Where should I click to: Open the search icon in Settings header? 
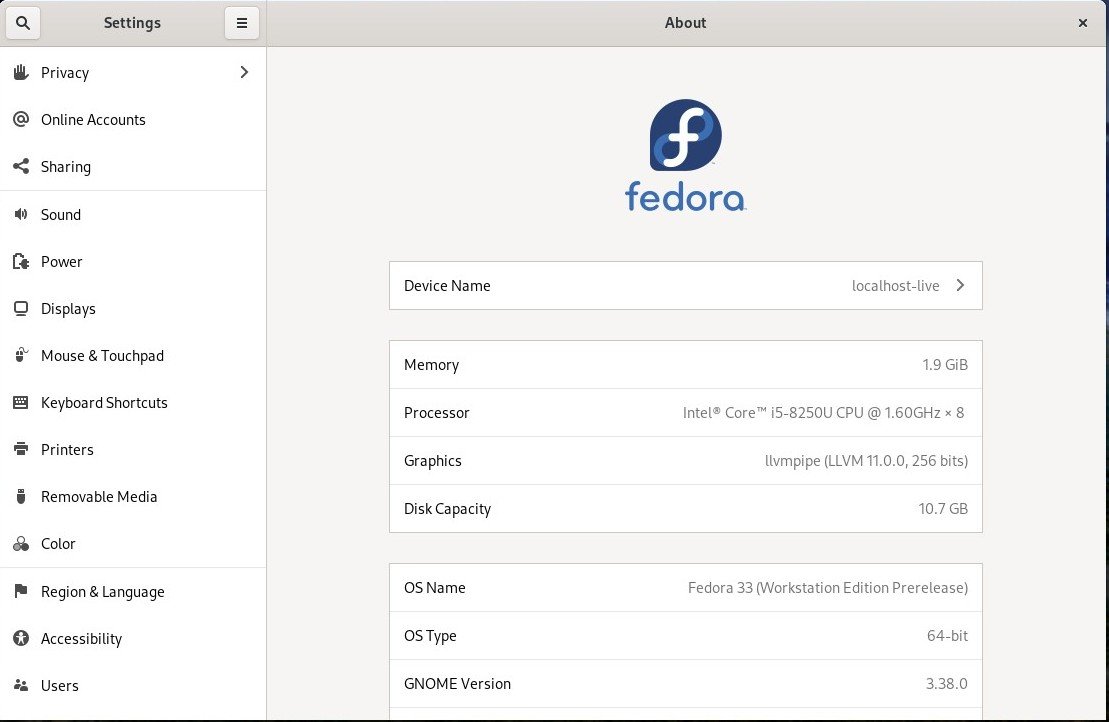click(x=22, y=22)
